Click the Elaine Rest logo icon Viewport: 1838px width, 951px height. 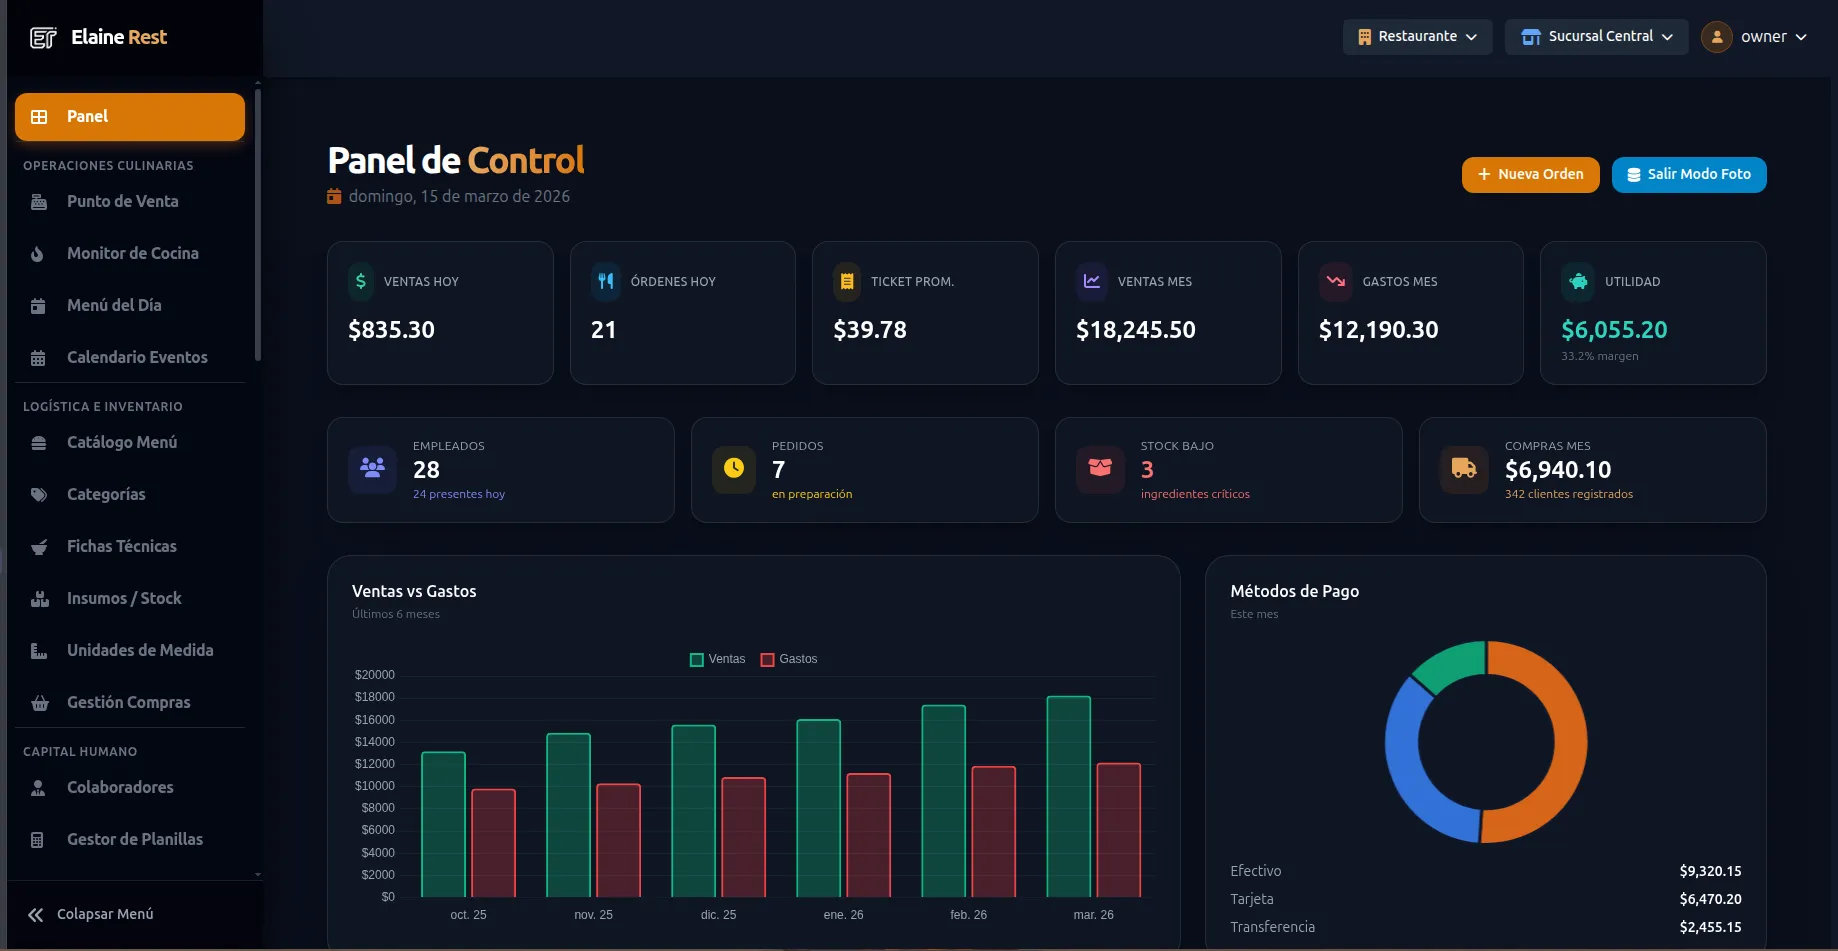point(43,38)
